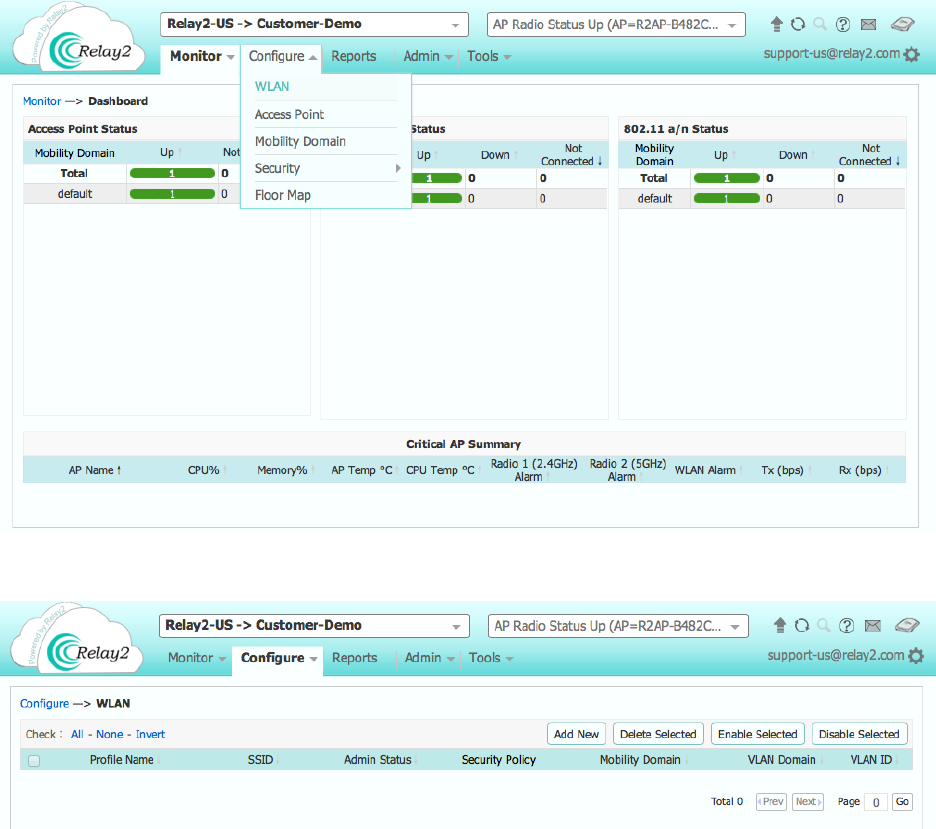Open the AP Radio Status Up dropdown in the bottom header
Screen dimensions: 936x829
pyautogui.click(x=618, y=626)
